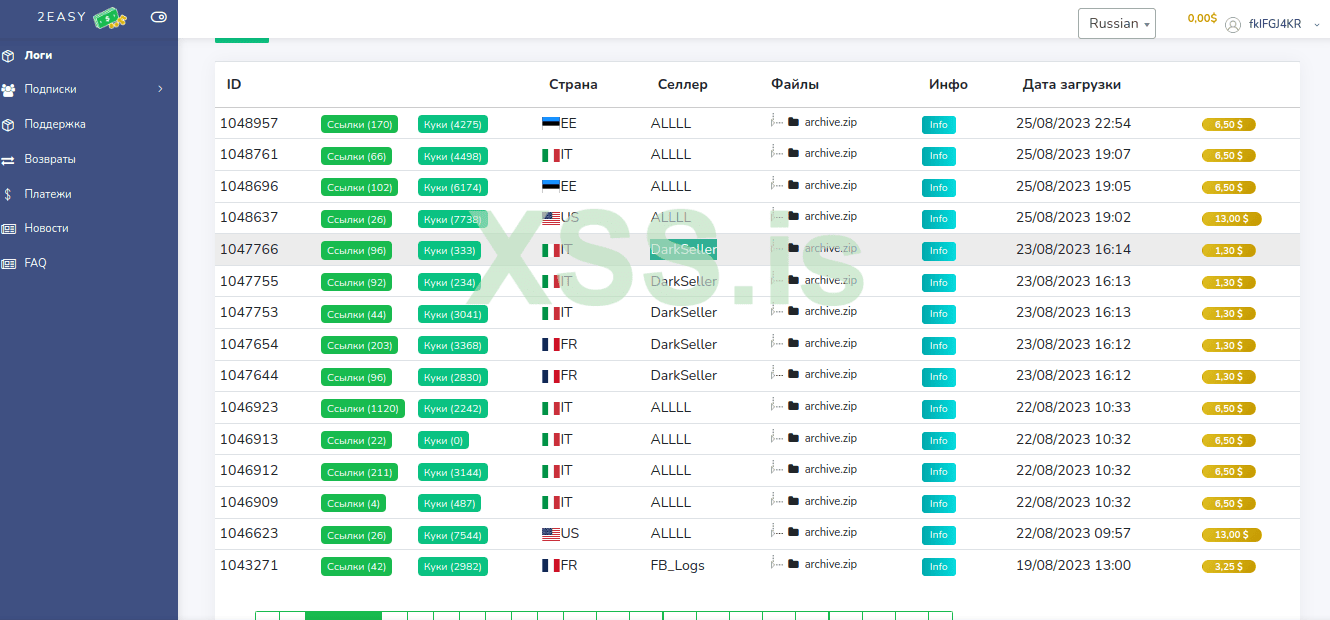The image size is (1330, 620).
Task: Click the 3,25 $ price for 1043271
Action: [x=1228, y=566]
